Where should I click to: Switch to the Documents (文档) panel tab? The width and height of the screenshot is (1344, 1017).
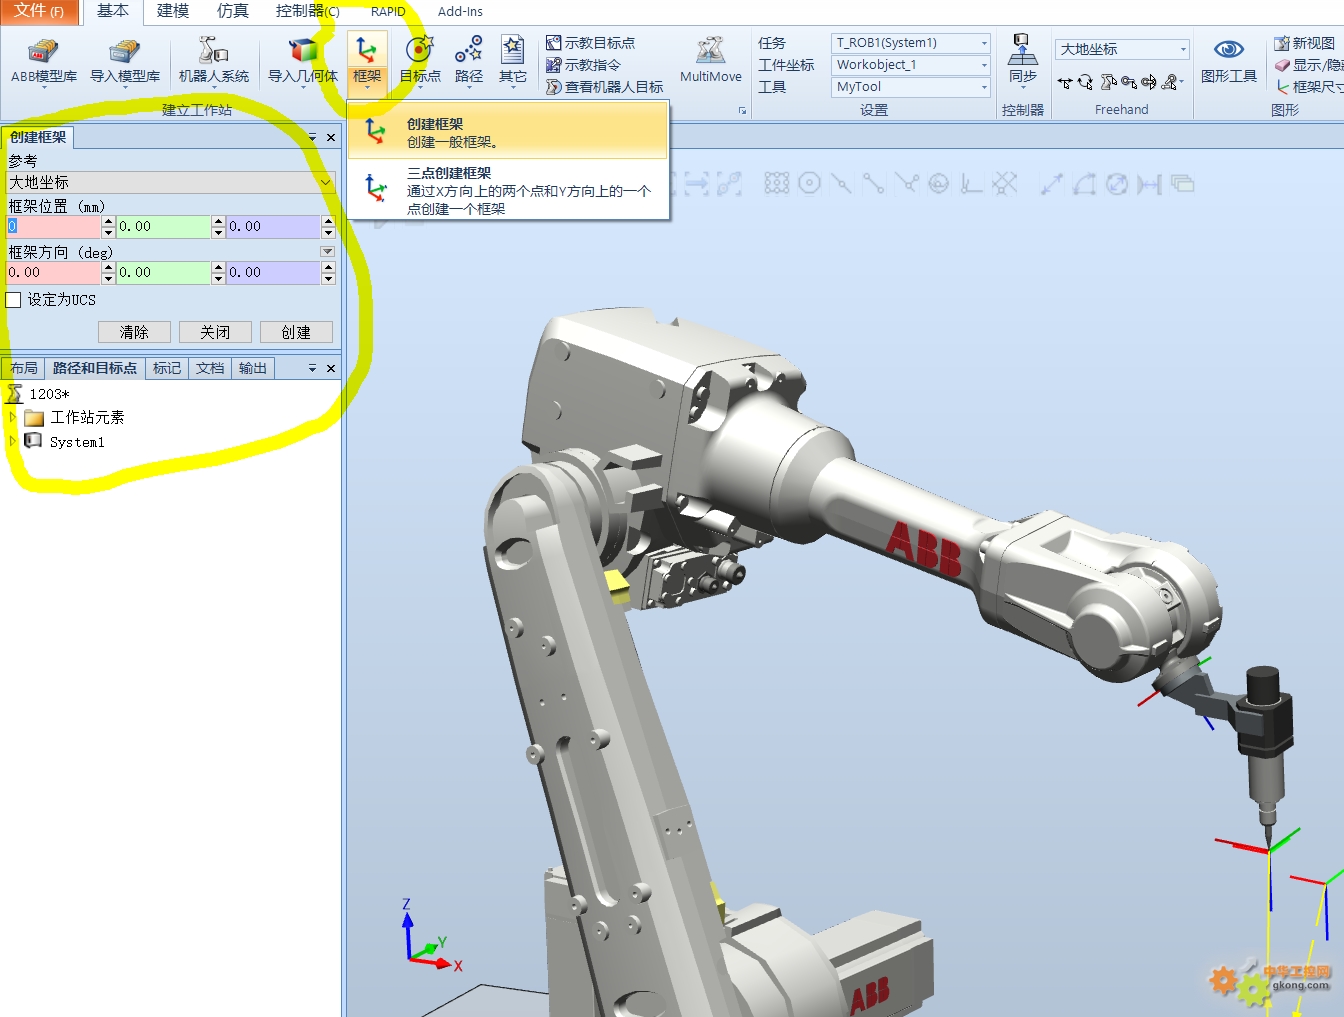[210, 368]
